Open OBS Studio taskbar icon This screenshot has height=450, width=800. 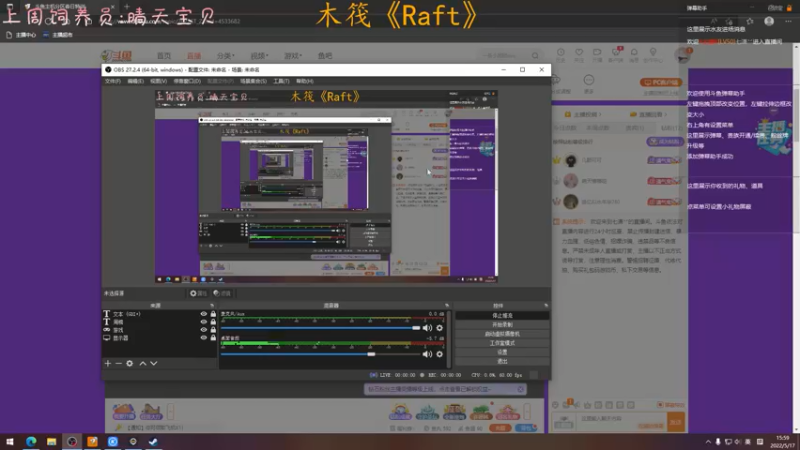click(x=72, y=442)
